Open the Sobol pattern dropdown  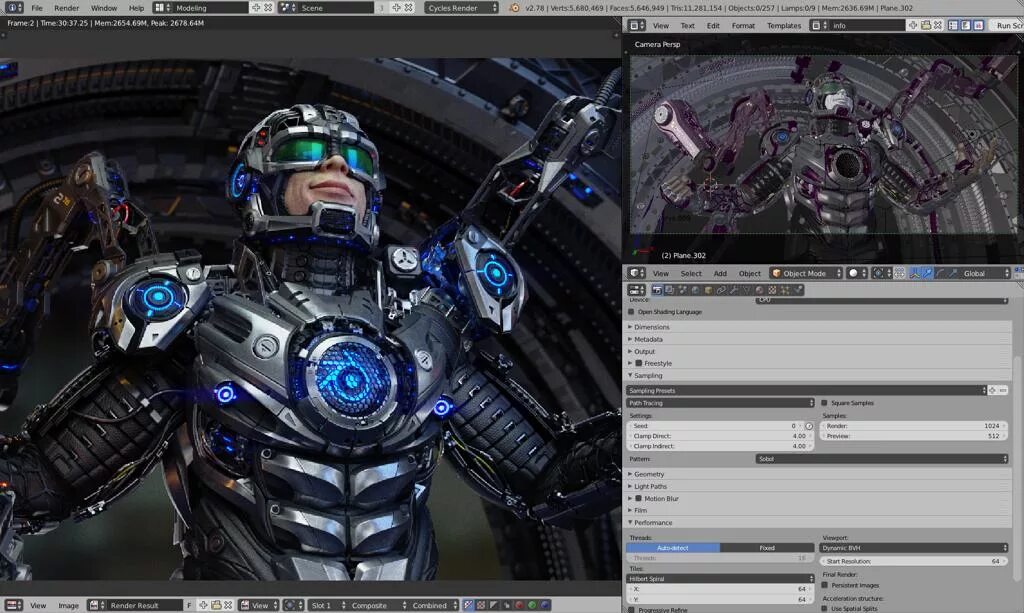pyautogui.click(x=882, y=459)
